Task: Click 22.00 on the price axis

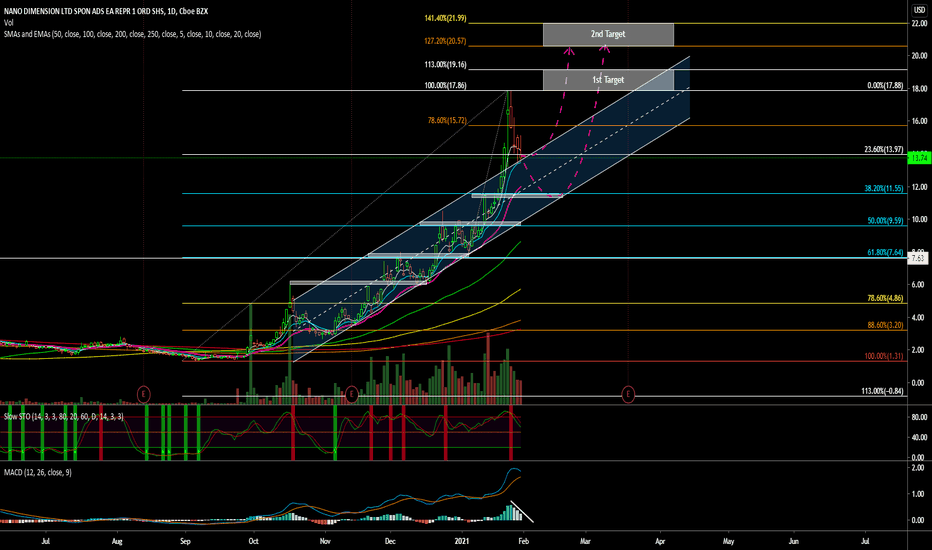Action: [919, 24]
